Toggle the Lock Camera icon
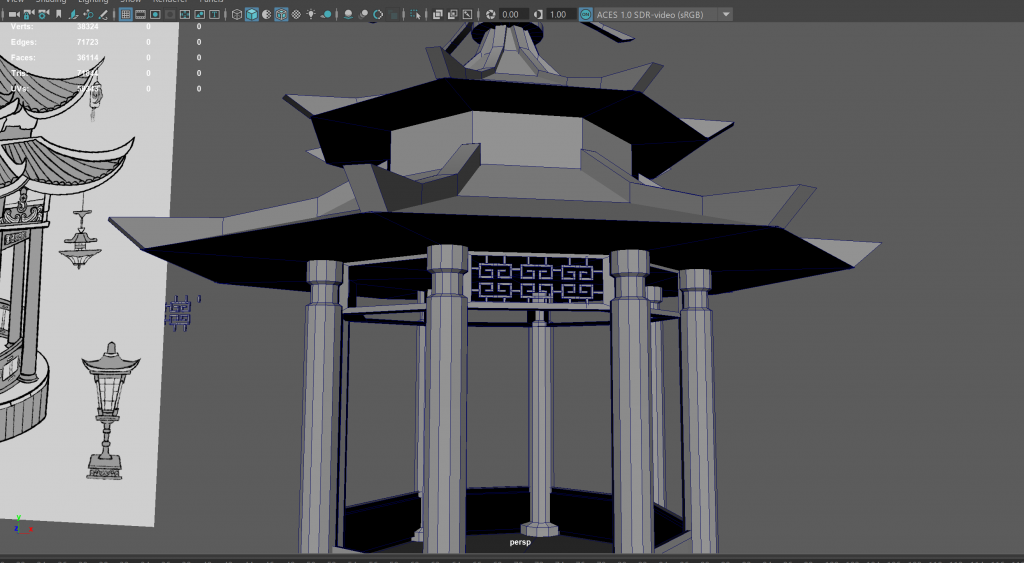The image size is (1024, 563). [29, 14]
